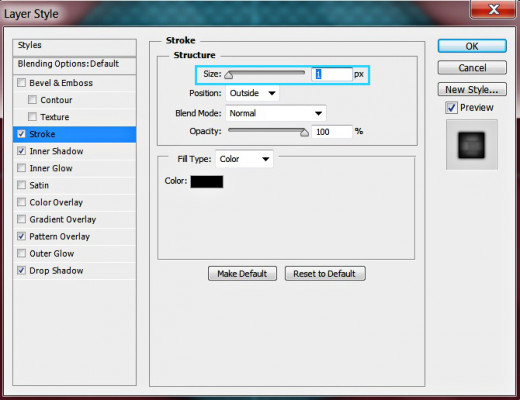Enable the Bevel & Emboss checkbox

point(21,82)
